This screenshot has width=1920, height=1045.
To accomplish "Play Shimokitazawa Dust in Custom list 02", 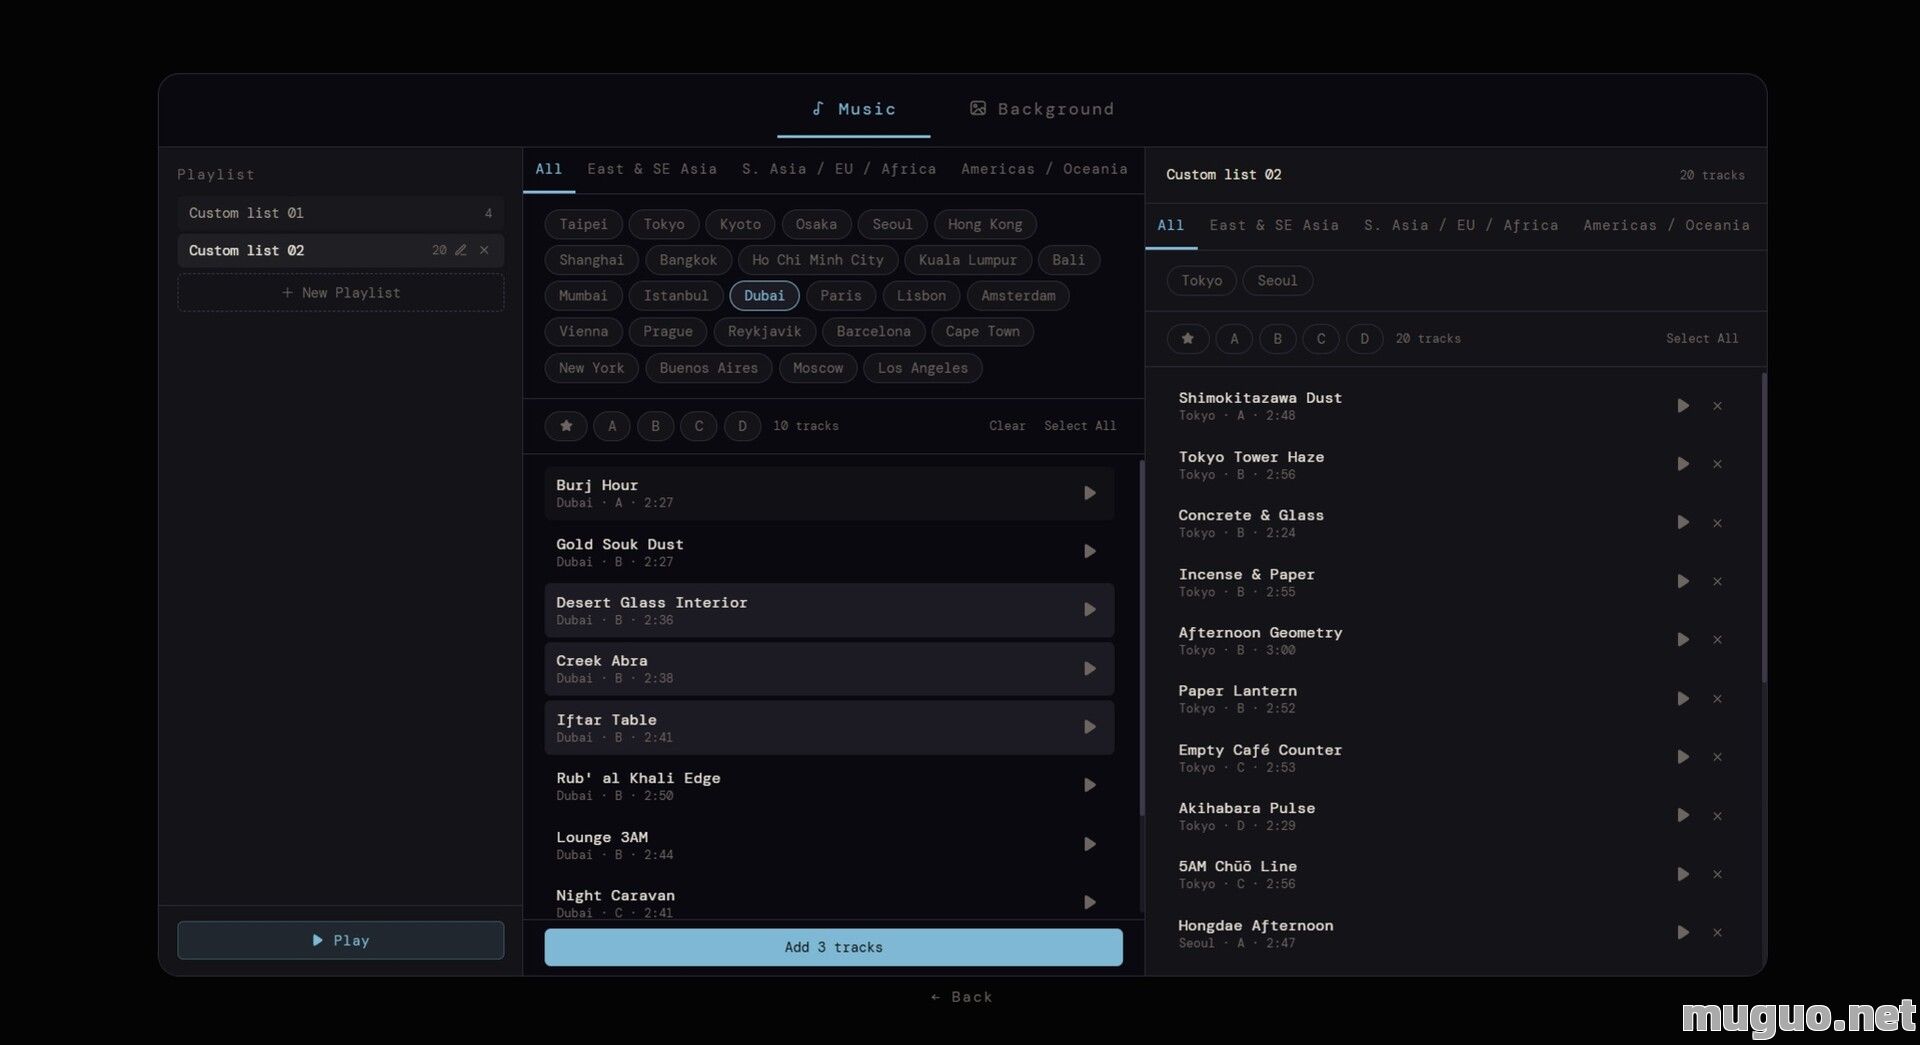I will click(x=1683, y=406).
